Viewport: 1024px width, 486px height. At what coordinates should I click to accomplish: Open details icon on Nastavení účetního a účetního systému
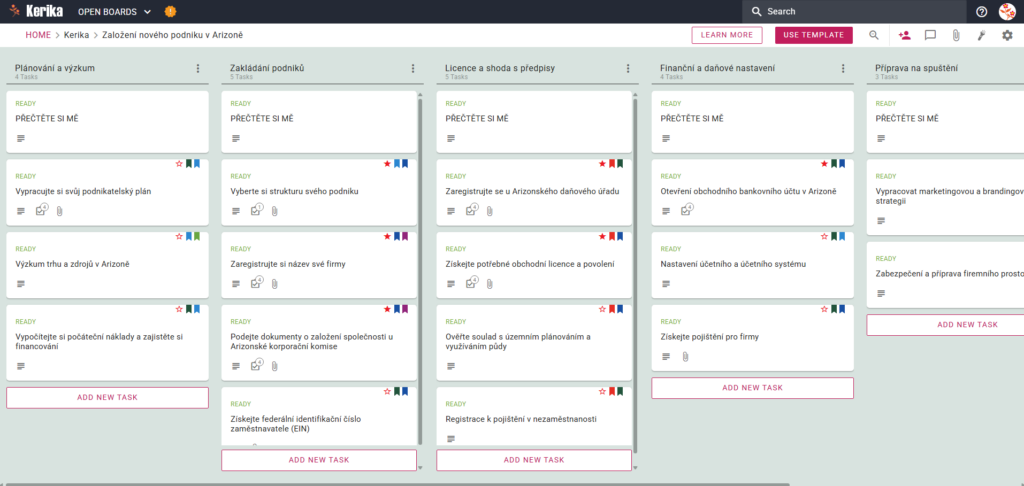(666, 284)
